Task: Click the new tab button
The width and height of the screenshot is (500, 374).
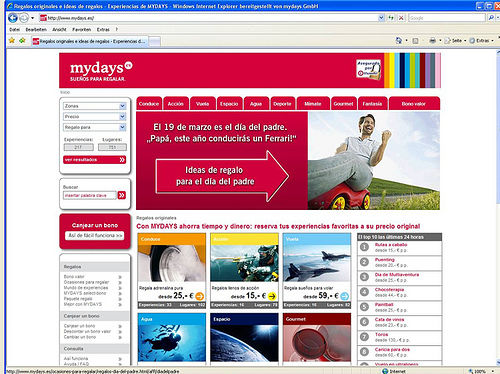Action: [x=154, y=41]
